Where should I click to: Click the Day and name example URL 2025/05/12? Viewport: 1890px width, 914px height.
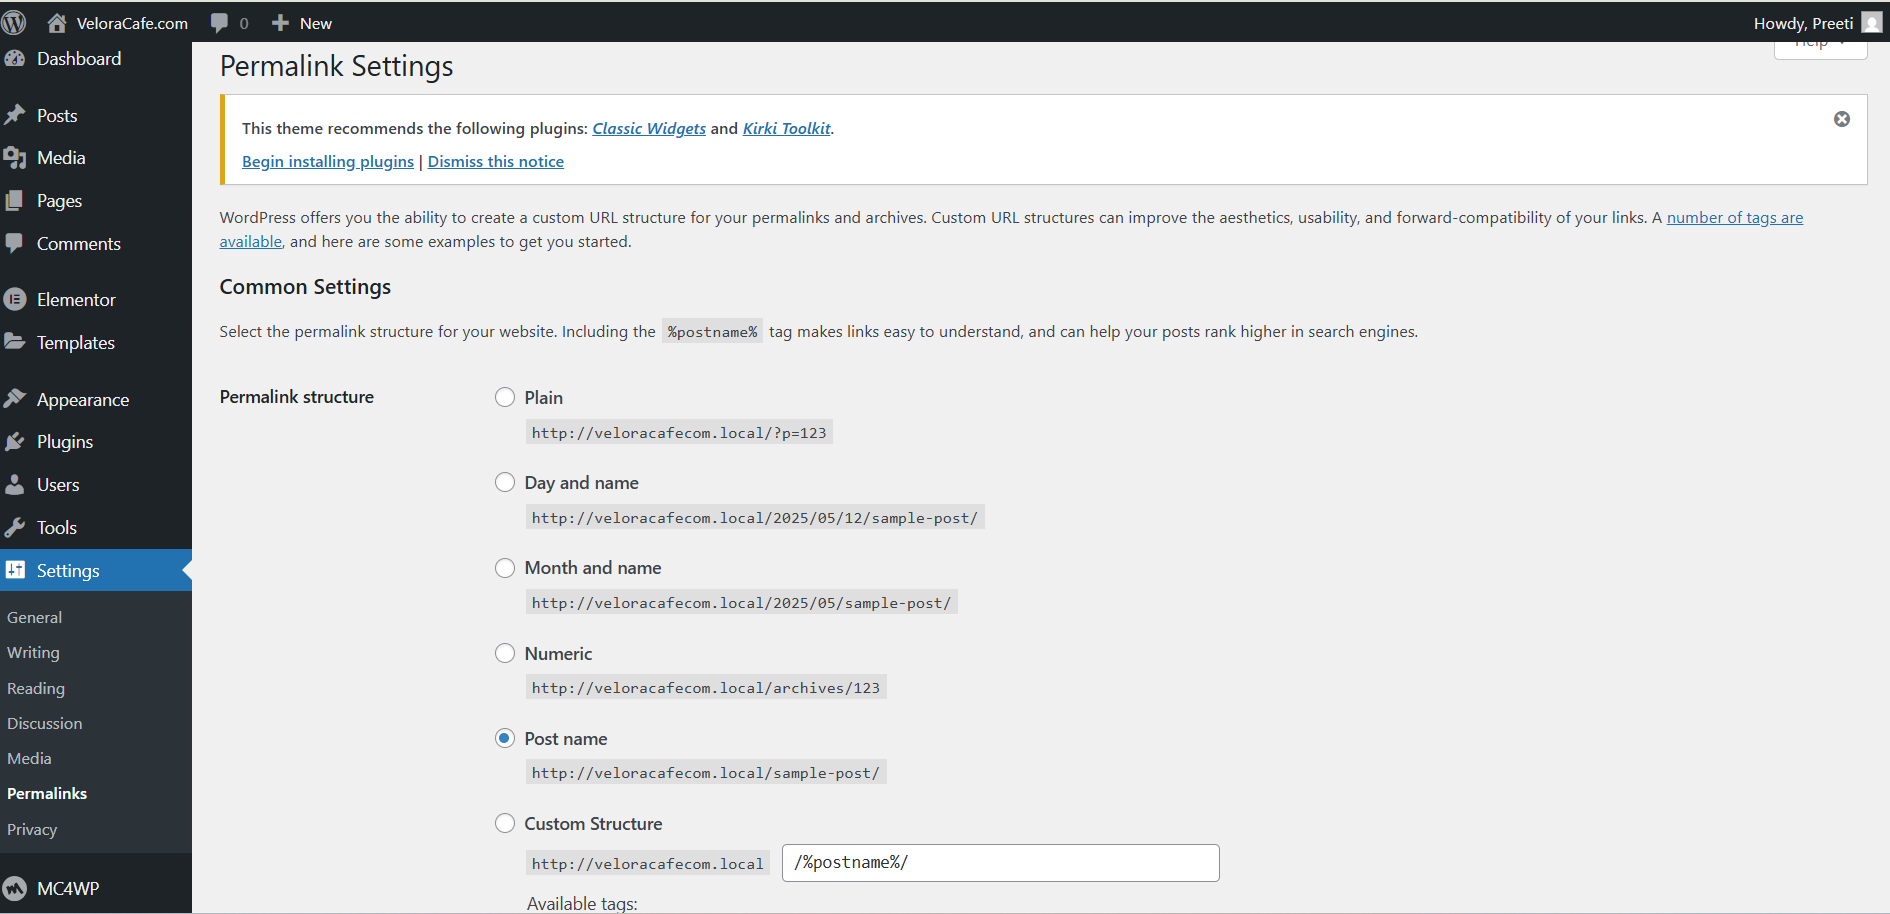755,517
